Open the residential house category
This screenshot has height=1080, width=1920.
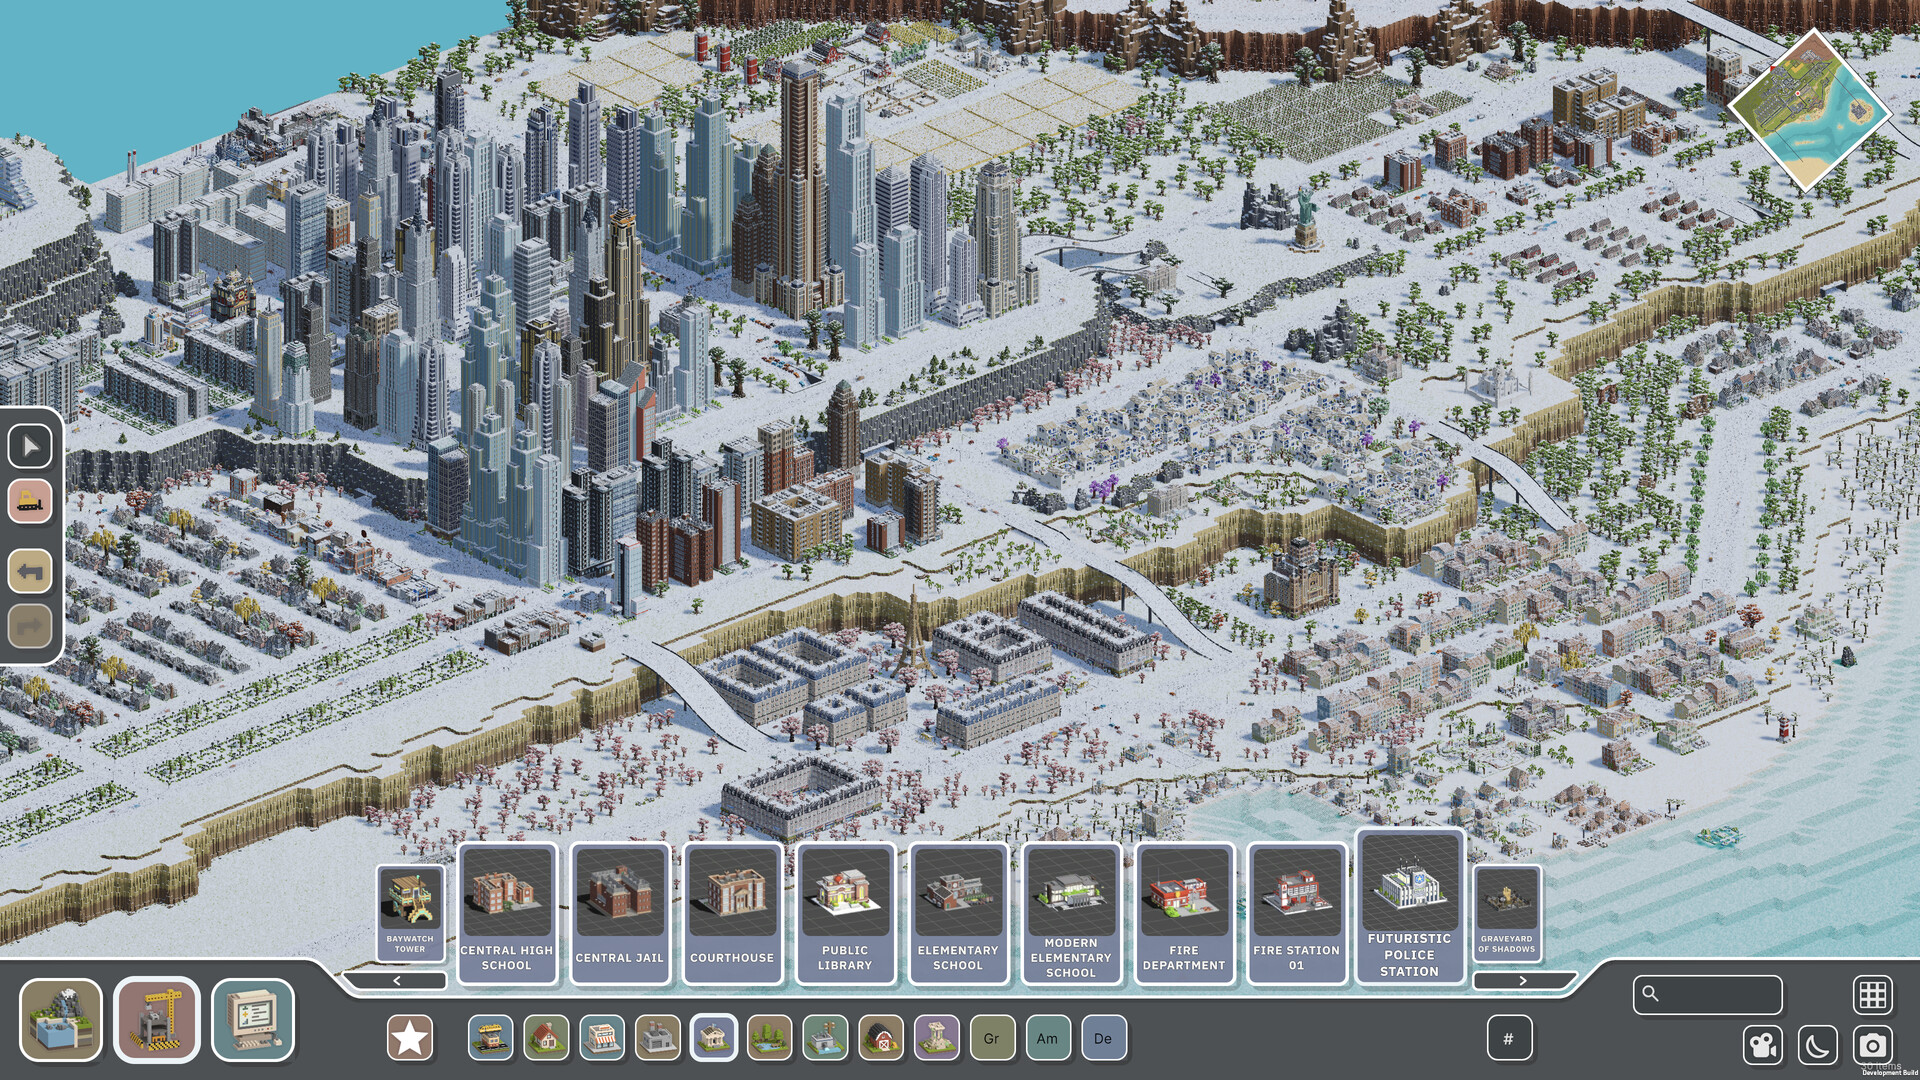coord(546,1038)
